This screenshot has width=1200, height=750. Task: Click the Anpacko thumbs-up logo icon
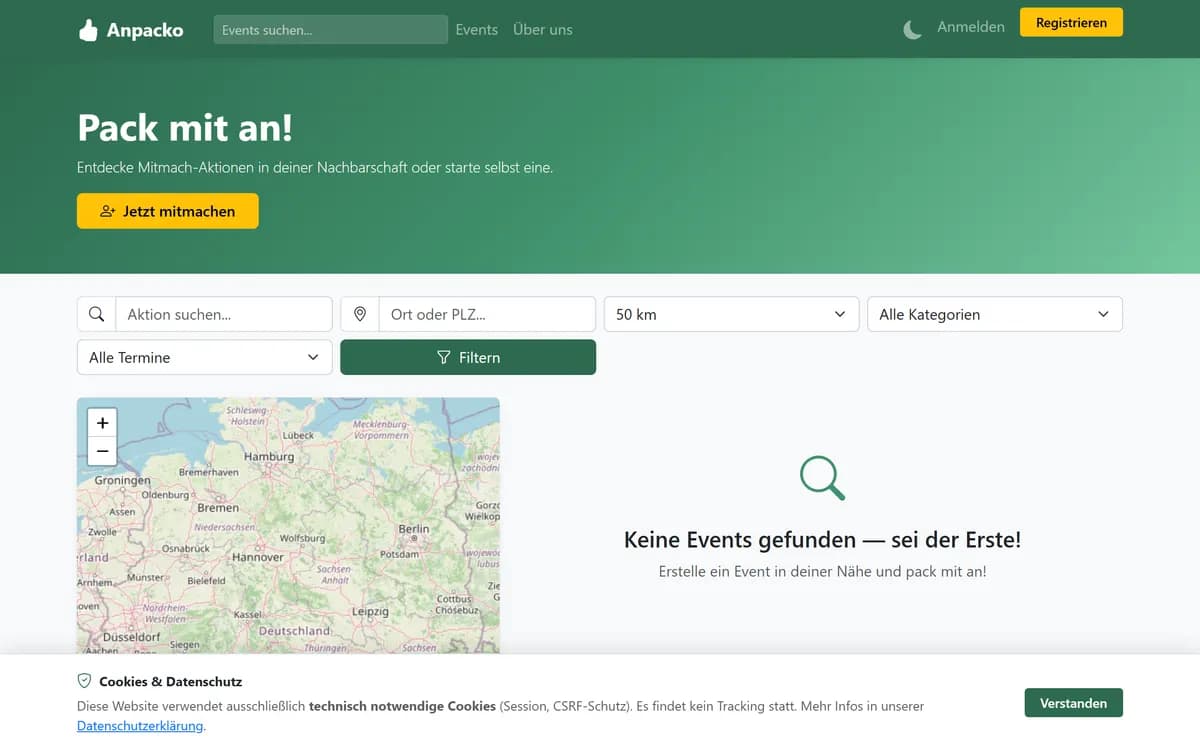[x=88, y=30]
